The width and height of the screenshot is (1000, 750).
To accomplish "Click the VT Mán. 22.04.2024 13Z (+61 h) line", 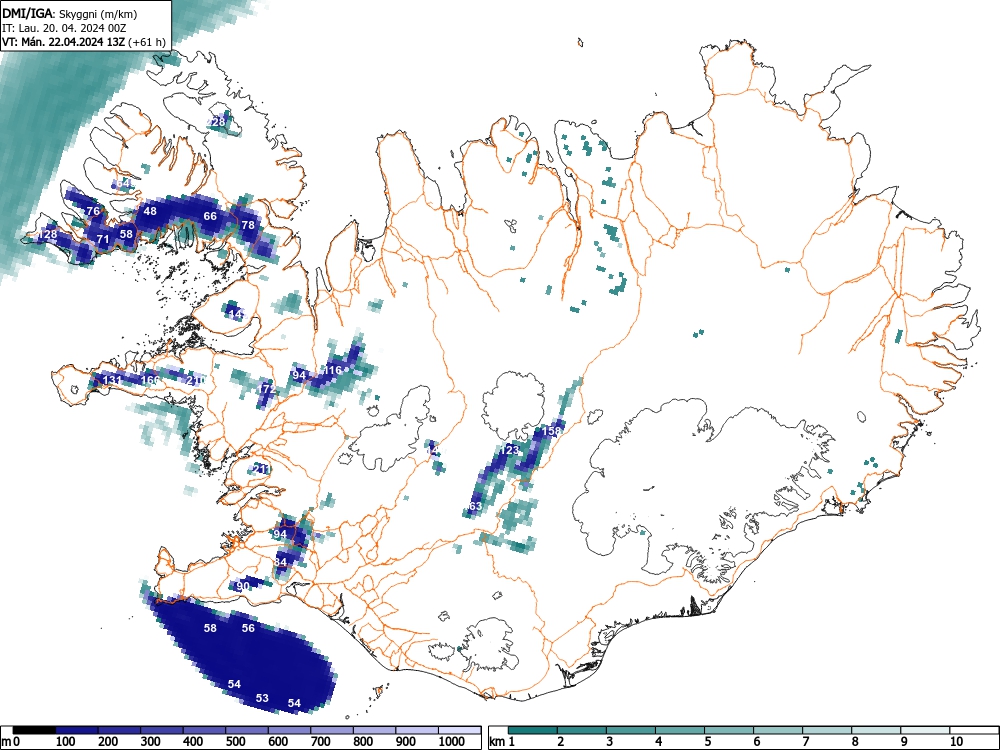I will tap(84, 42).
